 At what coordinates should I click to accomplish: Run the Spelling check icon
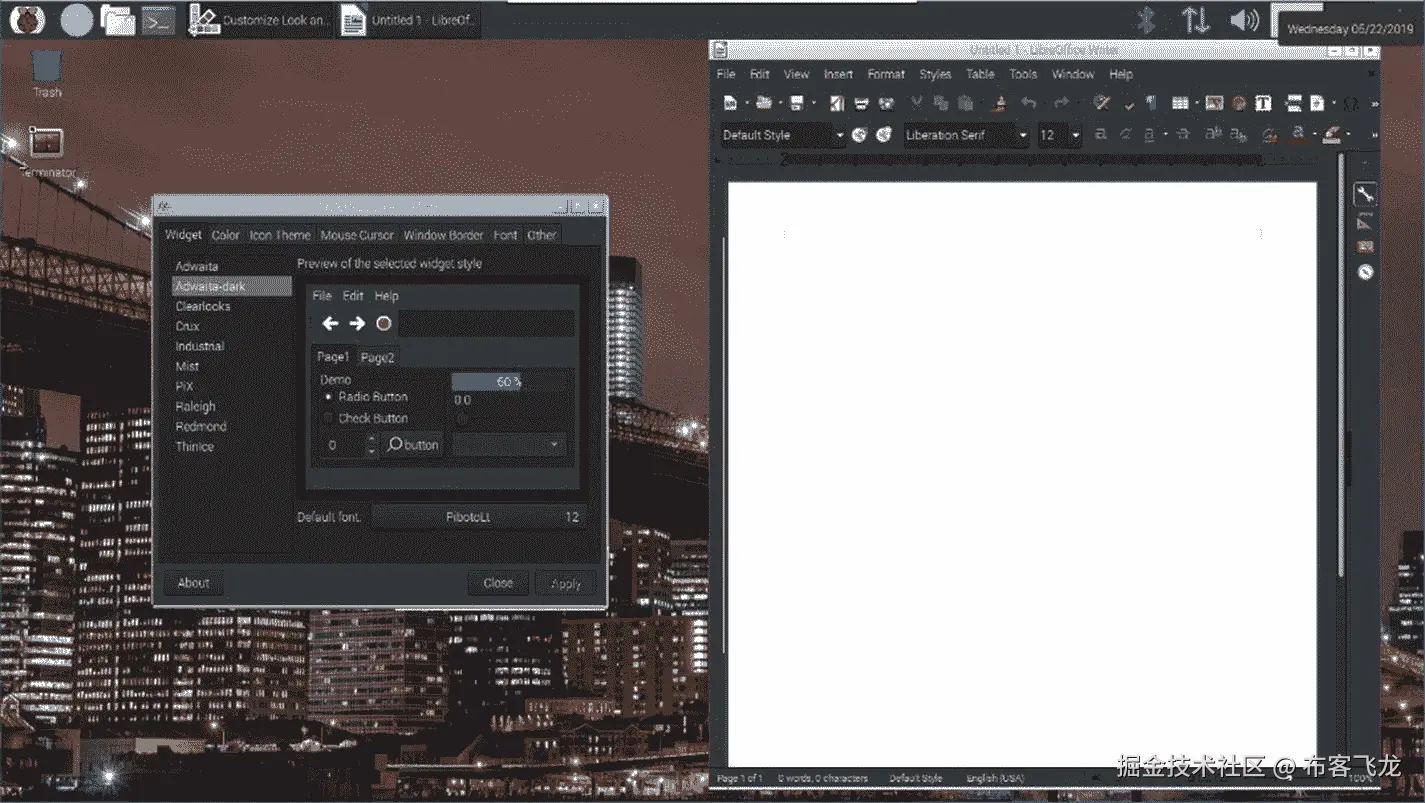tap(1129, 104)
